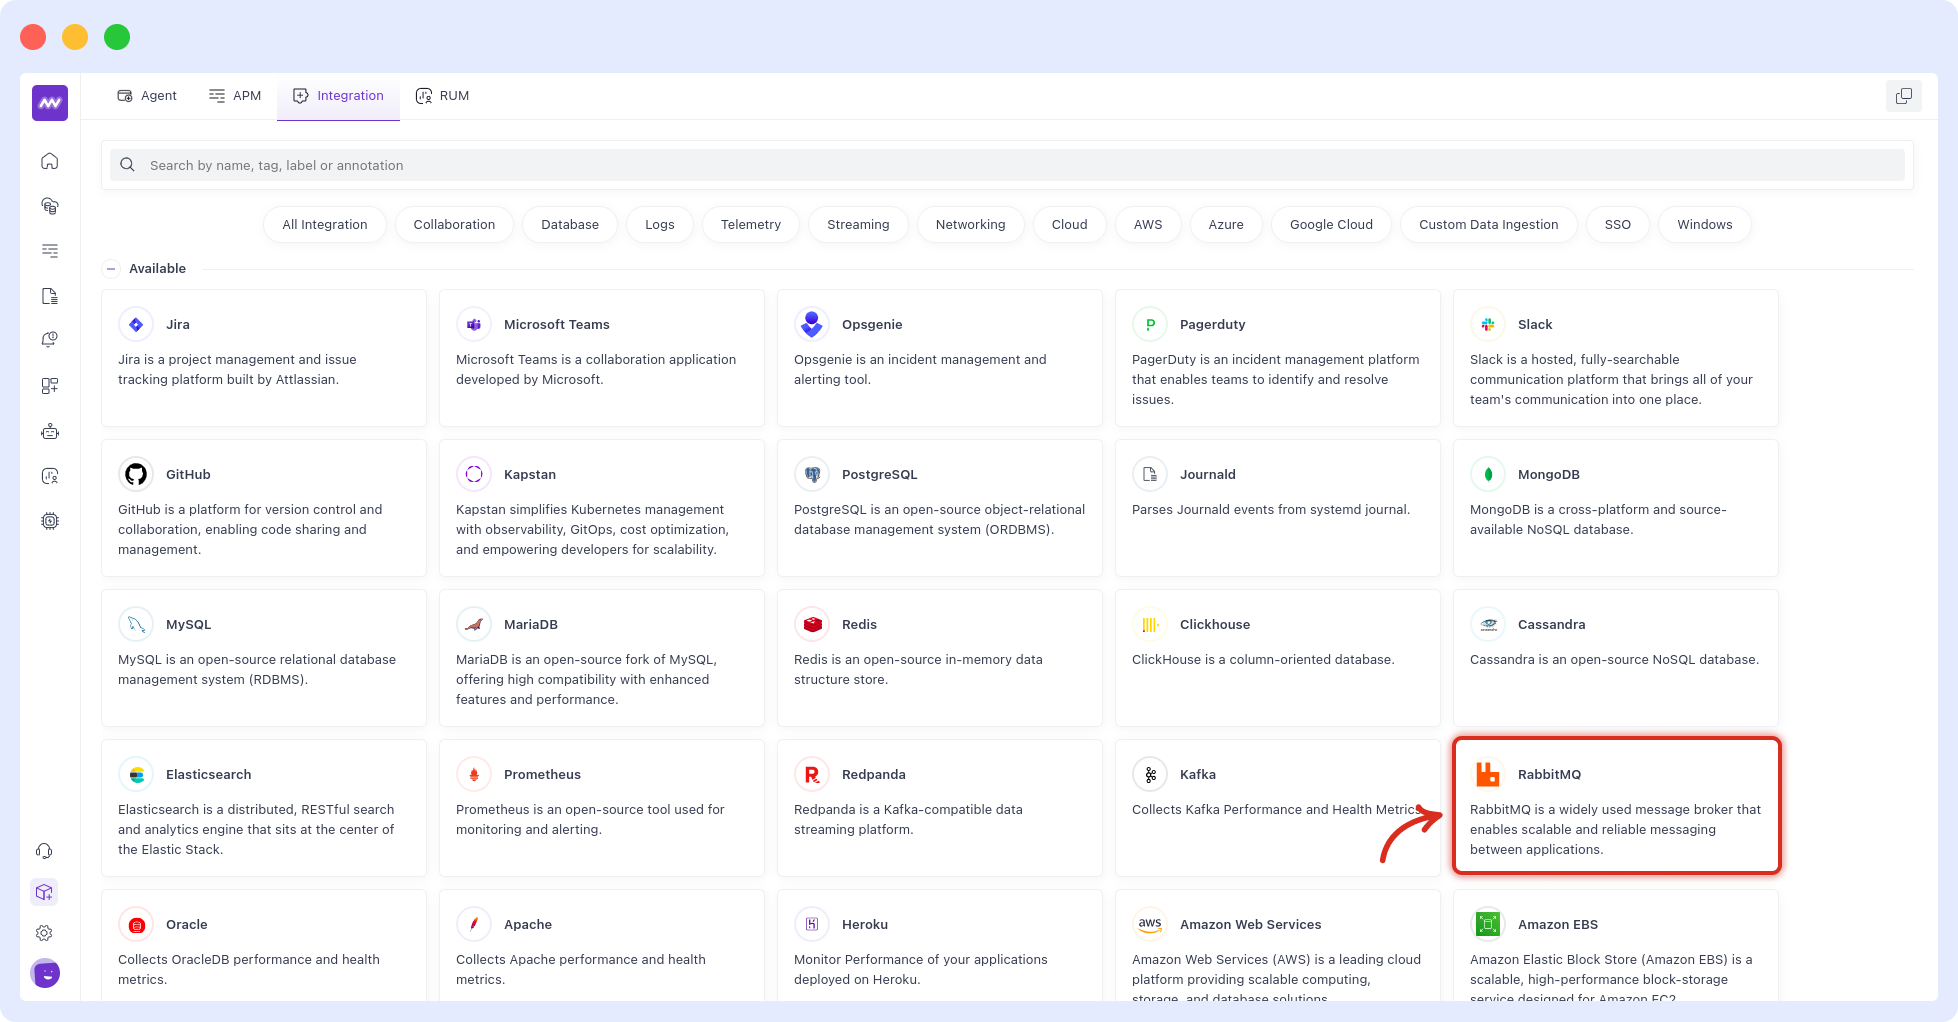Open the Kafka integration card
The height and width of the screenshot is (1022, 1958).
[x=1277, y=807]
